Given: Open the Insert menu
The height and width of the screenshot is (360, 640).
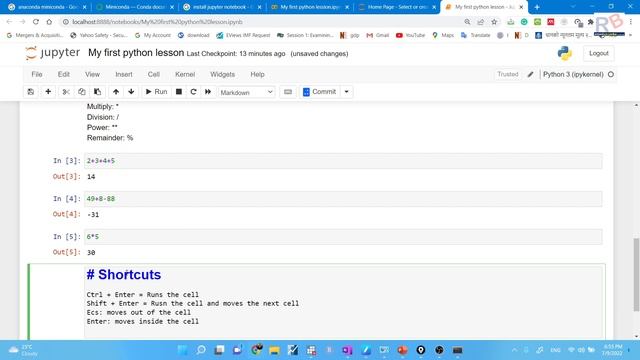Looking at the screenshot, I should pyautogui.click(x=124, y=74).
